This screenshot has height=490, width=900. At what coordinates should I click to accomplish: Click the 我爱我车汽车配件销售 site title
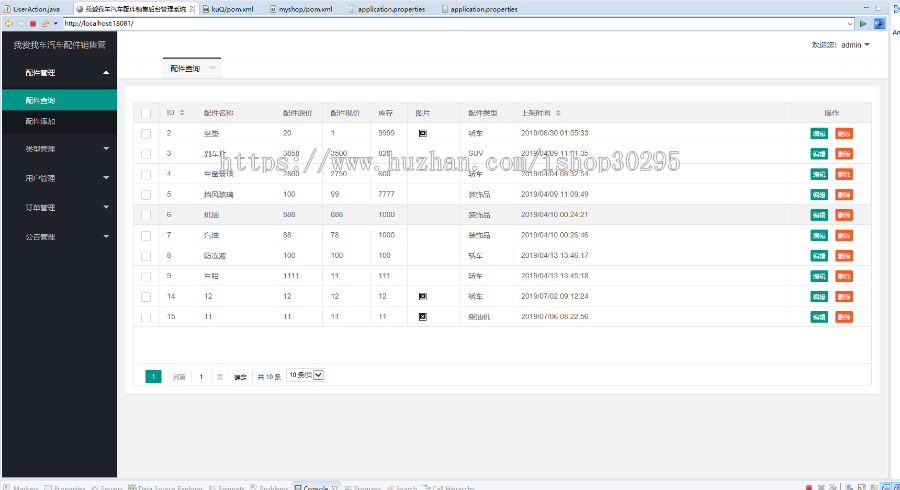pos(60,45)
